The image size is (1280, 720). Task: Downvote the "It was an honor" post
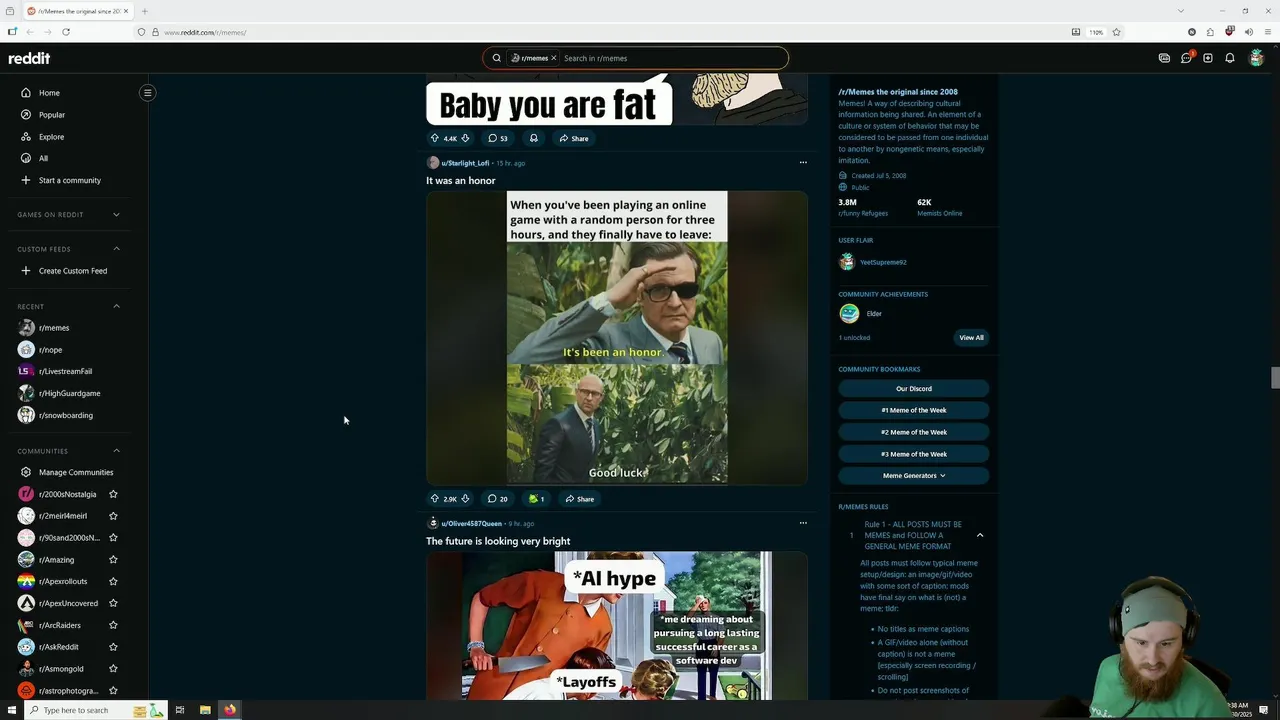[465, 499]
